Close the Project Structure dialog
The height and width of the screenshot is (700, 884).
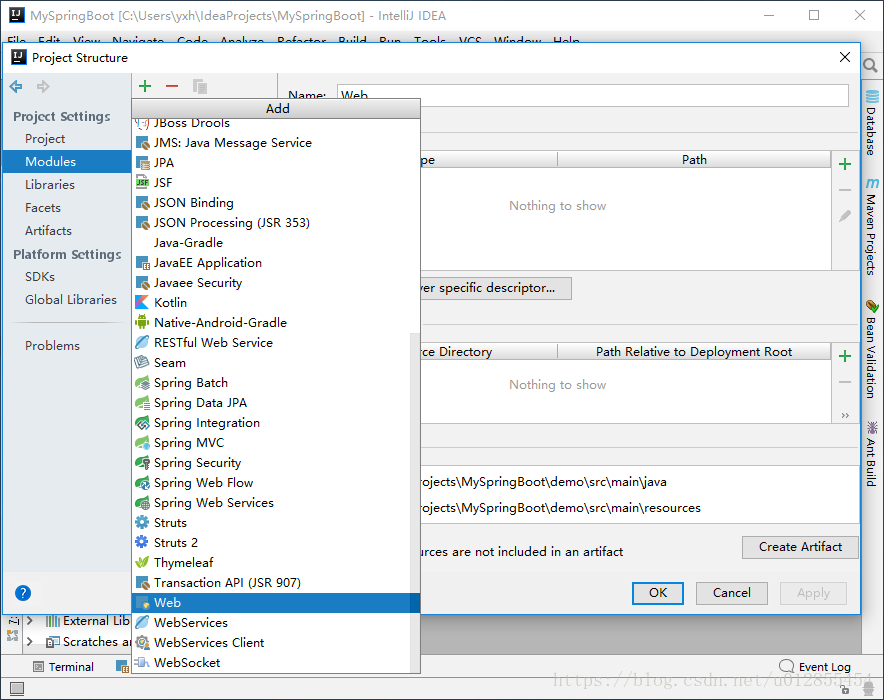tap(845, 57)
